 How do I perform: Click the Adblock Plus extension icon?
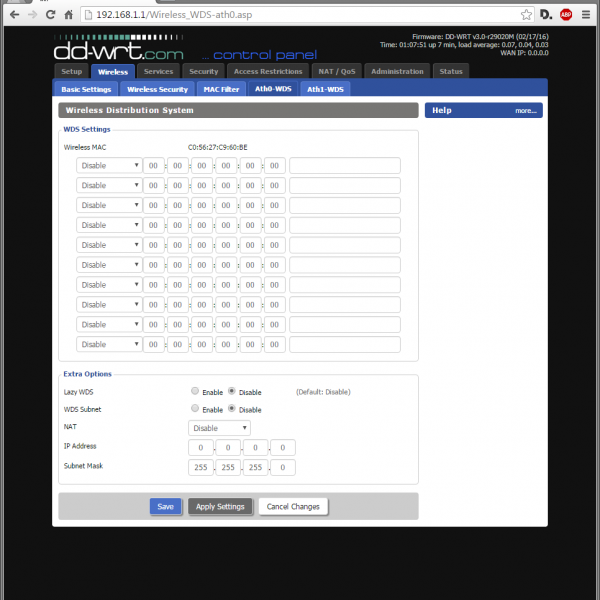(566, 15)
